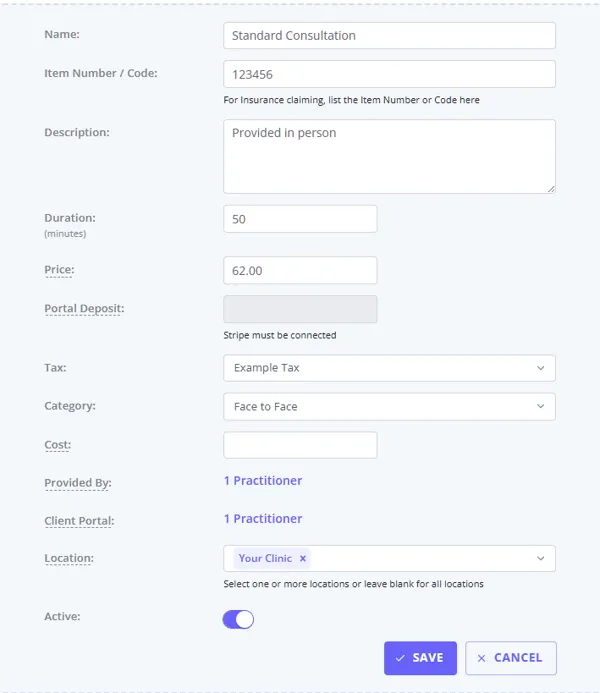
Task: Expand the Location multi-select field
Action: (389, 558)
